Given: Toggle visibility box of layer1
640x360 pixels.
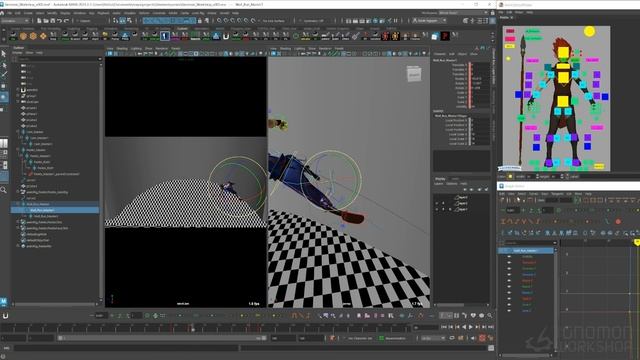Looking at the screenshot, I should (x=437, y=209).
